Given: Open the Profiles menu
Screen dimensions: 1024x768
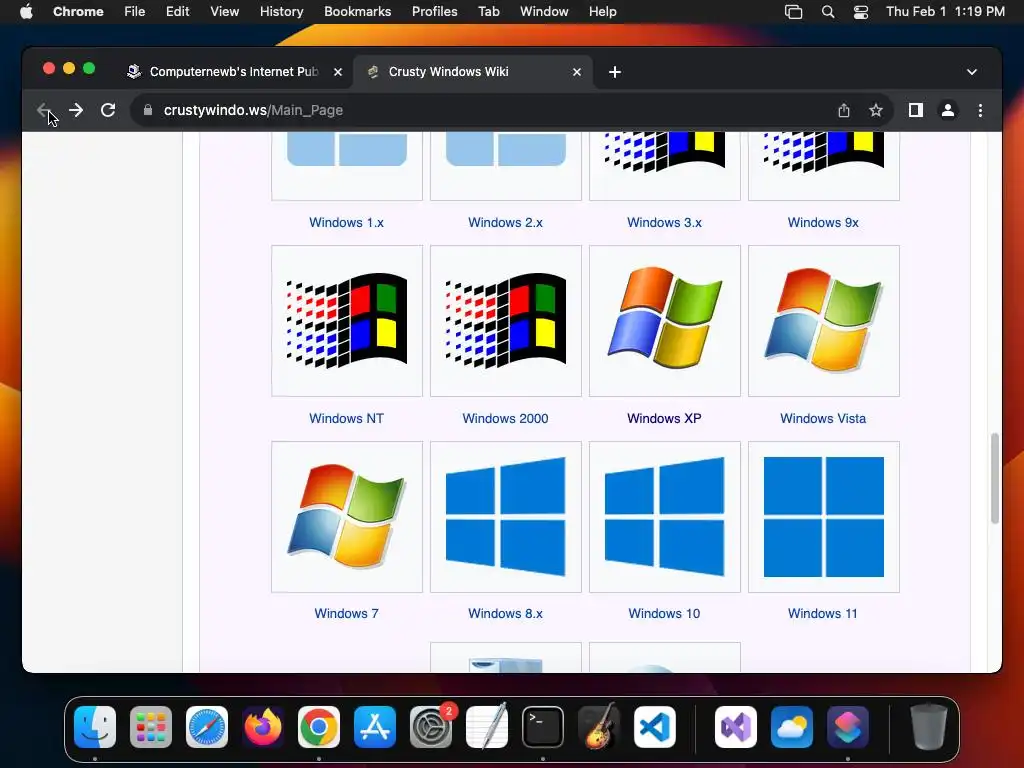Looking at the screenshot, I should click(x=434, y=12).
